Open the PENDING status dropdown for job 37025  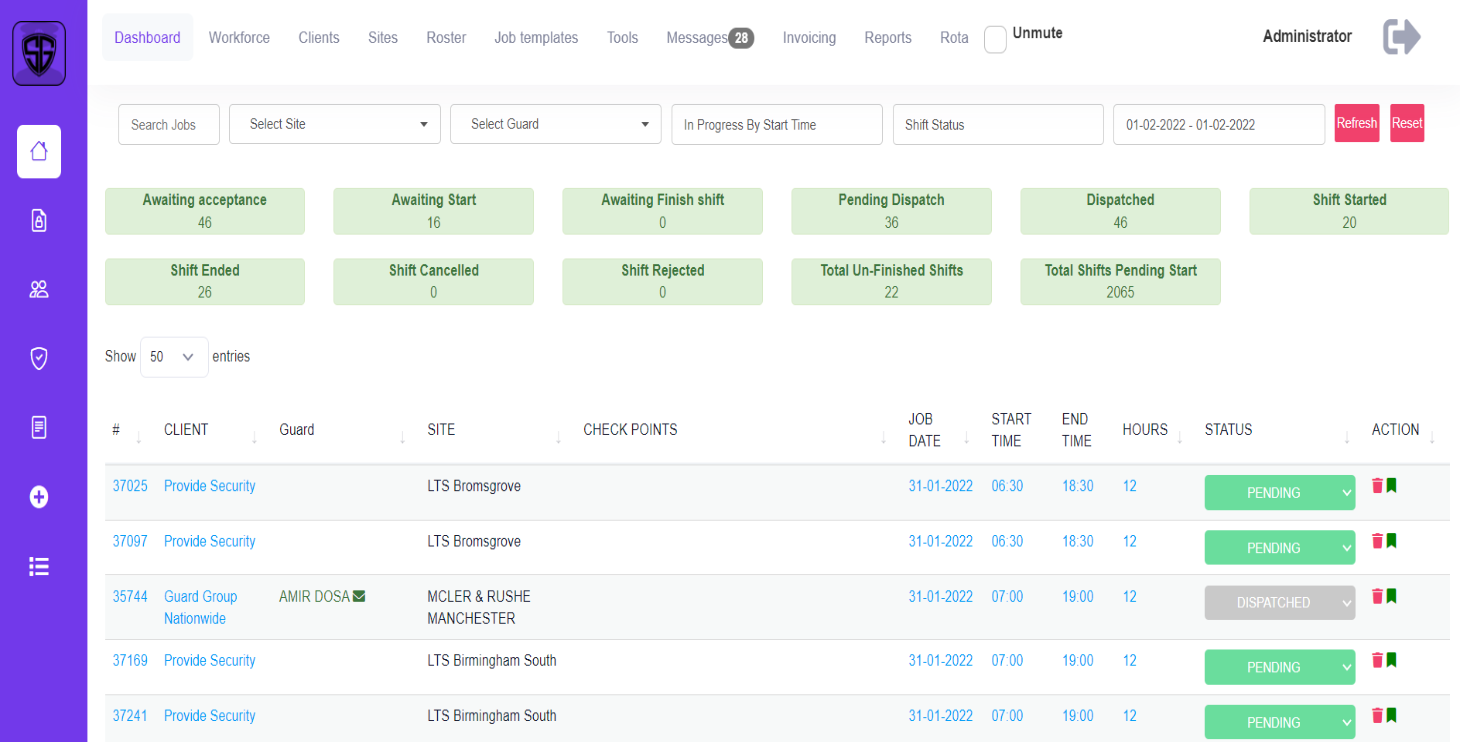(1280, 493)
